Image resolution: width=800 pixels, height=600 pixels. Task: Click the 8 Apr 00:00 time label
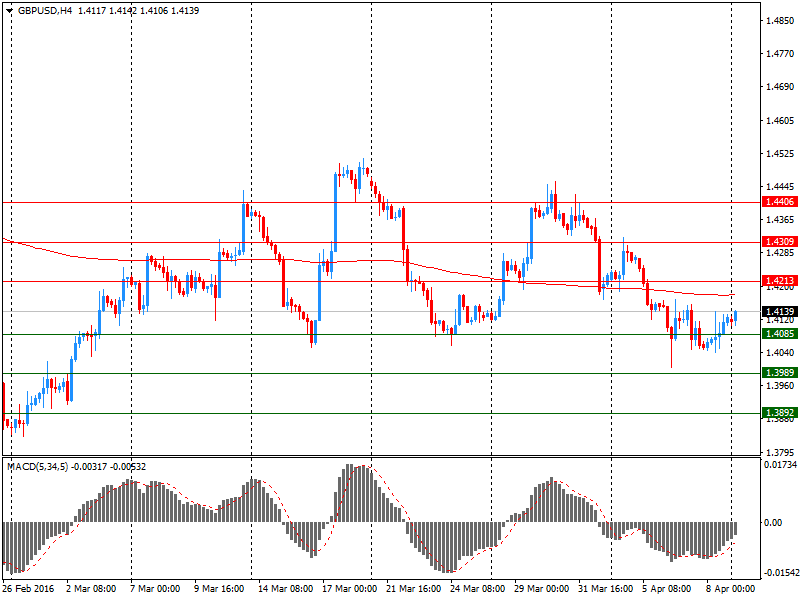click(x=731, y=589)
